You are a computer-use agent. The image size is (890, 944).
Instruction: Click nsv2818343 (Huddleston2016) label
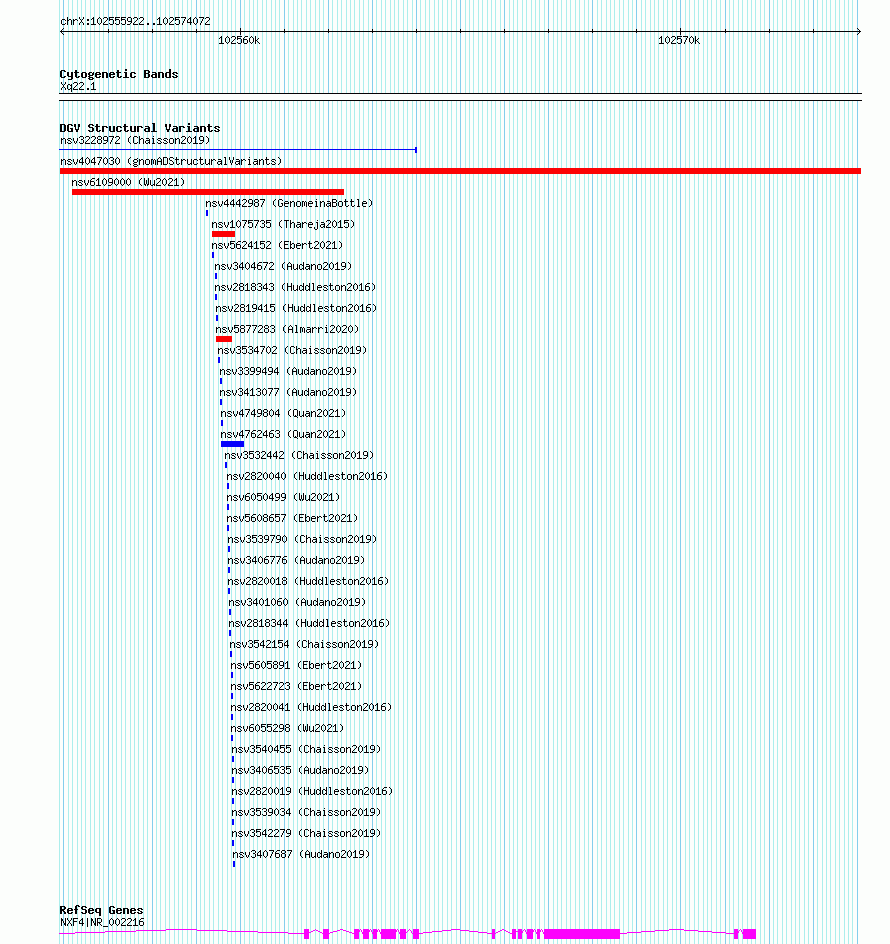pyautogui.click(x=295, y=287)
